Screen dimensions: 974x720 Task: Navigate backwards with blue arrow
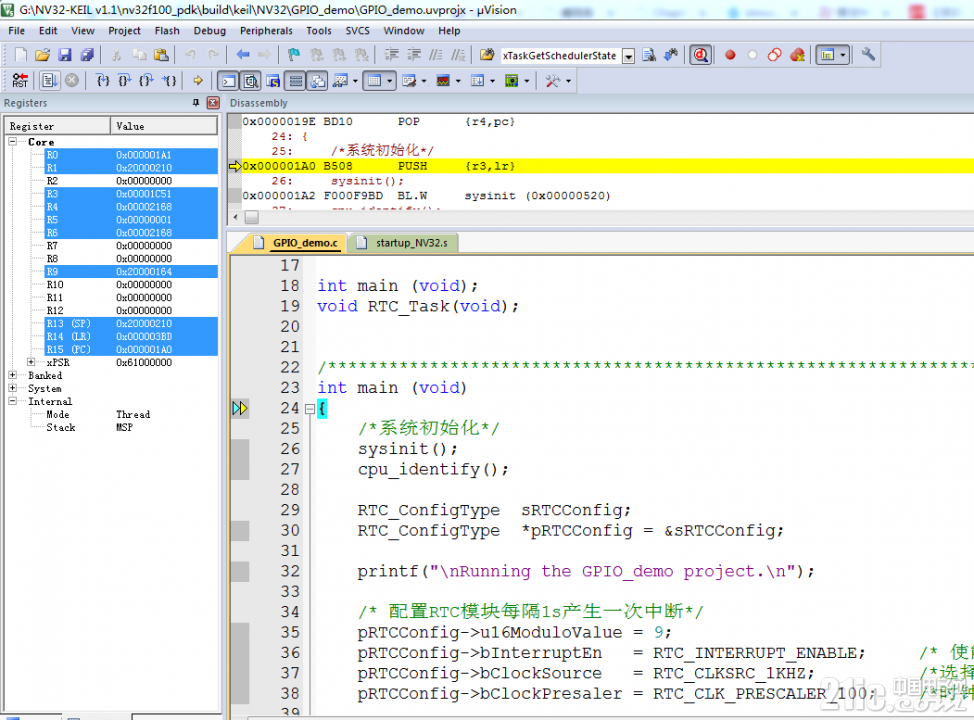pyautogui.click(x=243, y=55)
